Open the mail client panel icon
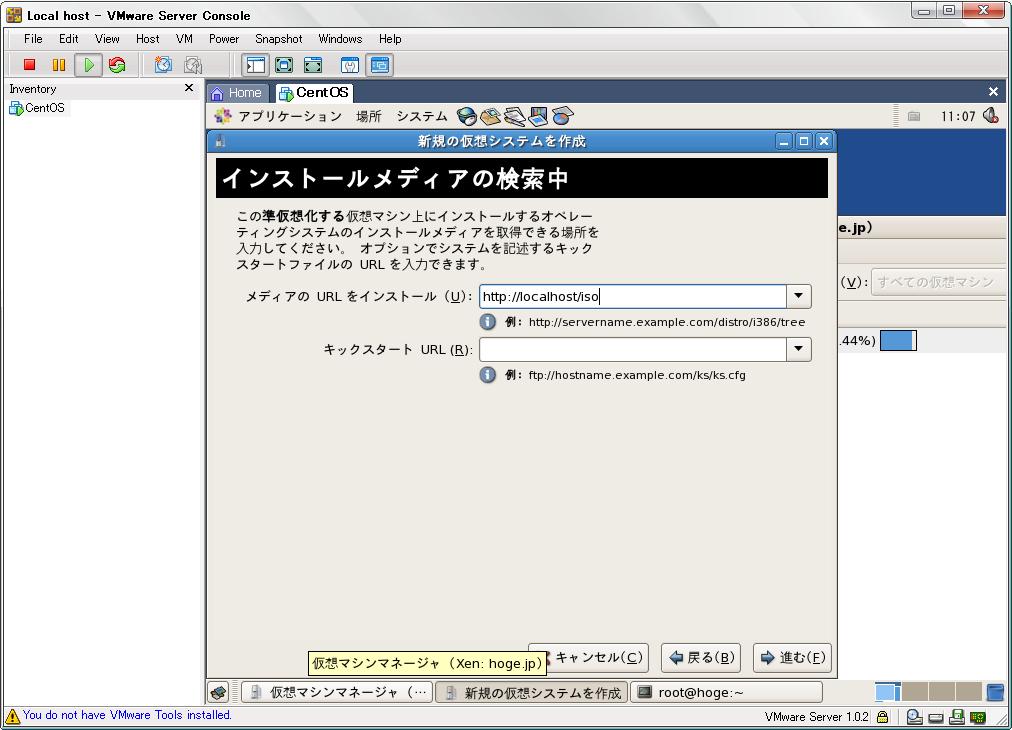 [x=491, y=116]
